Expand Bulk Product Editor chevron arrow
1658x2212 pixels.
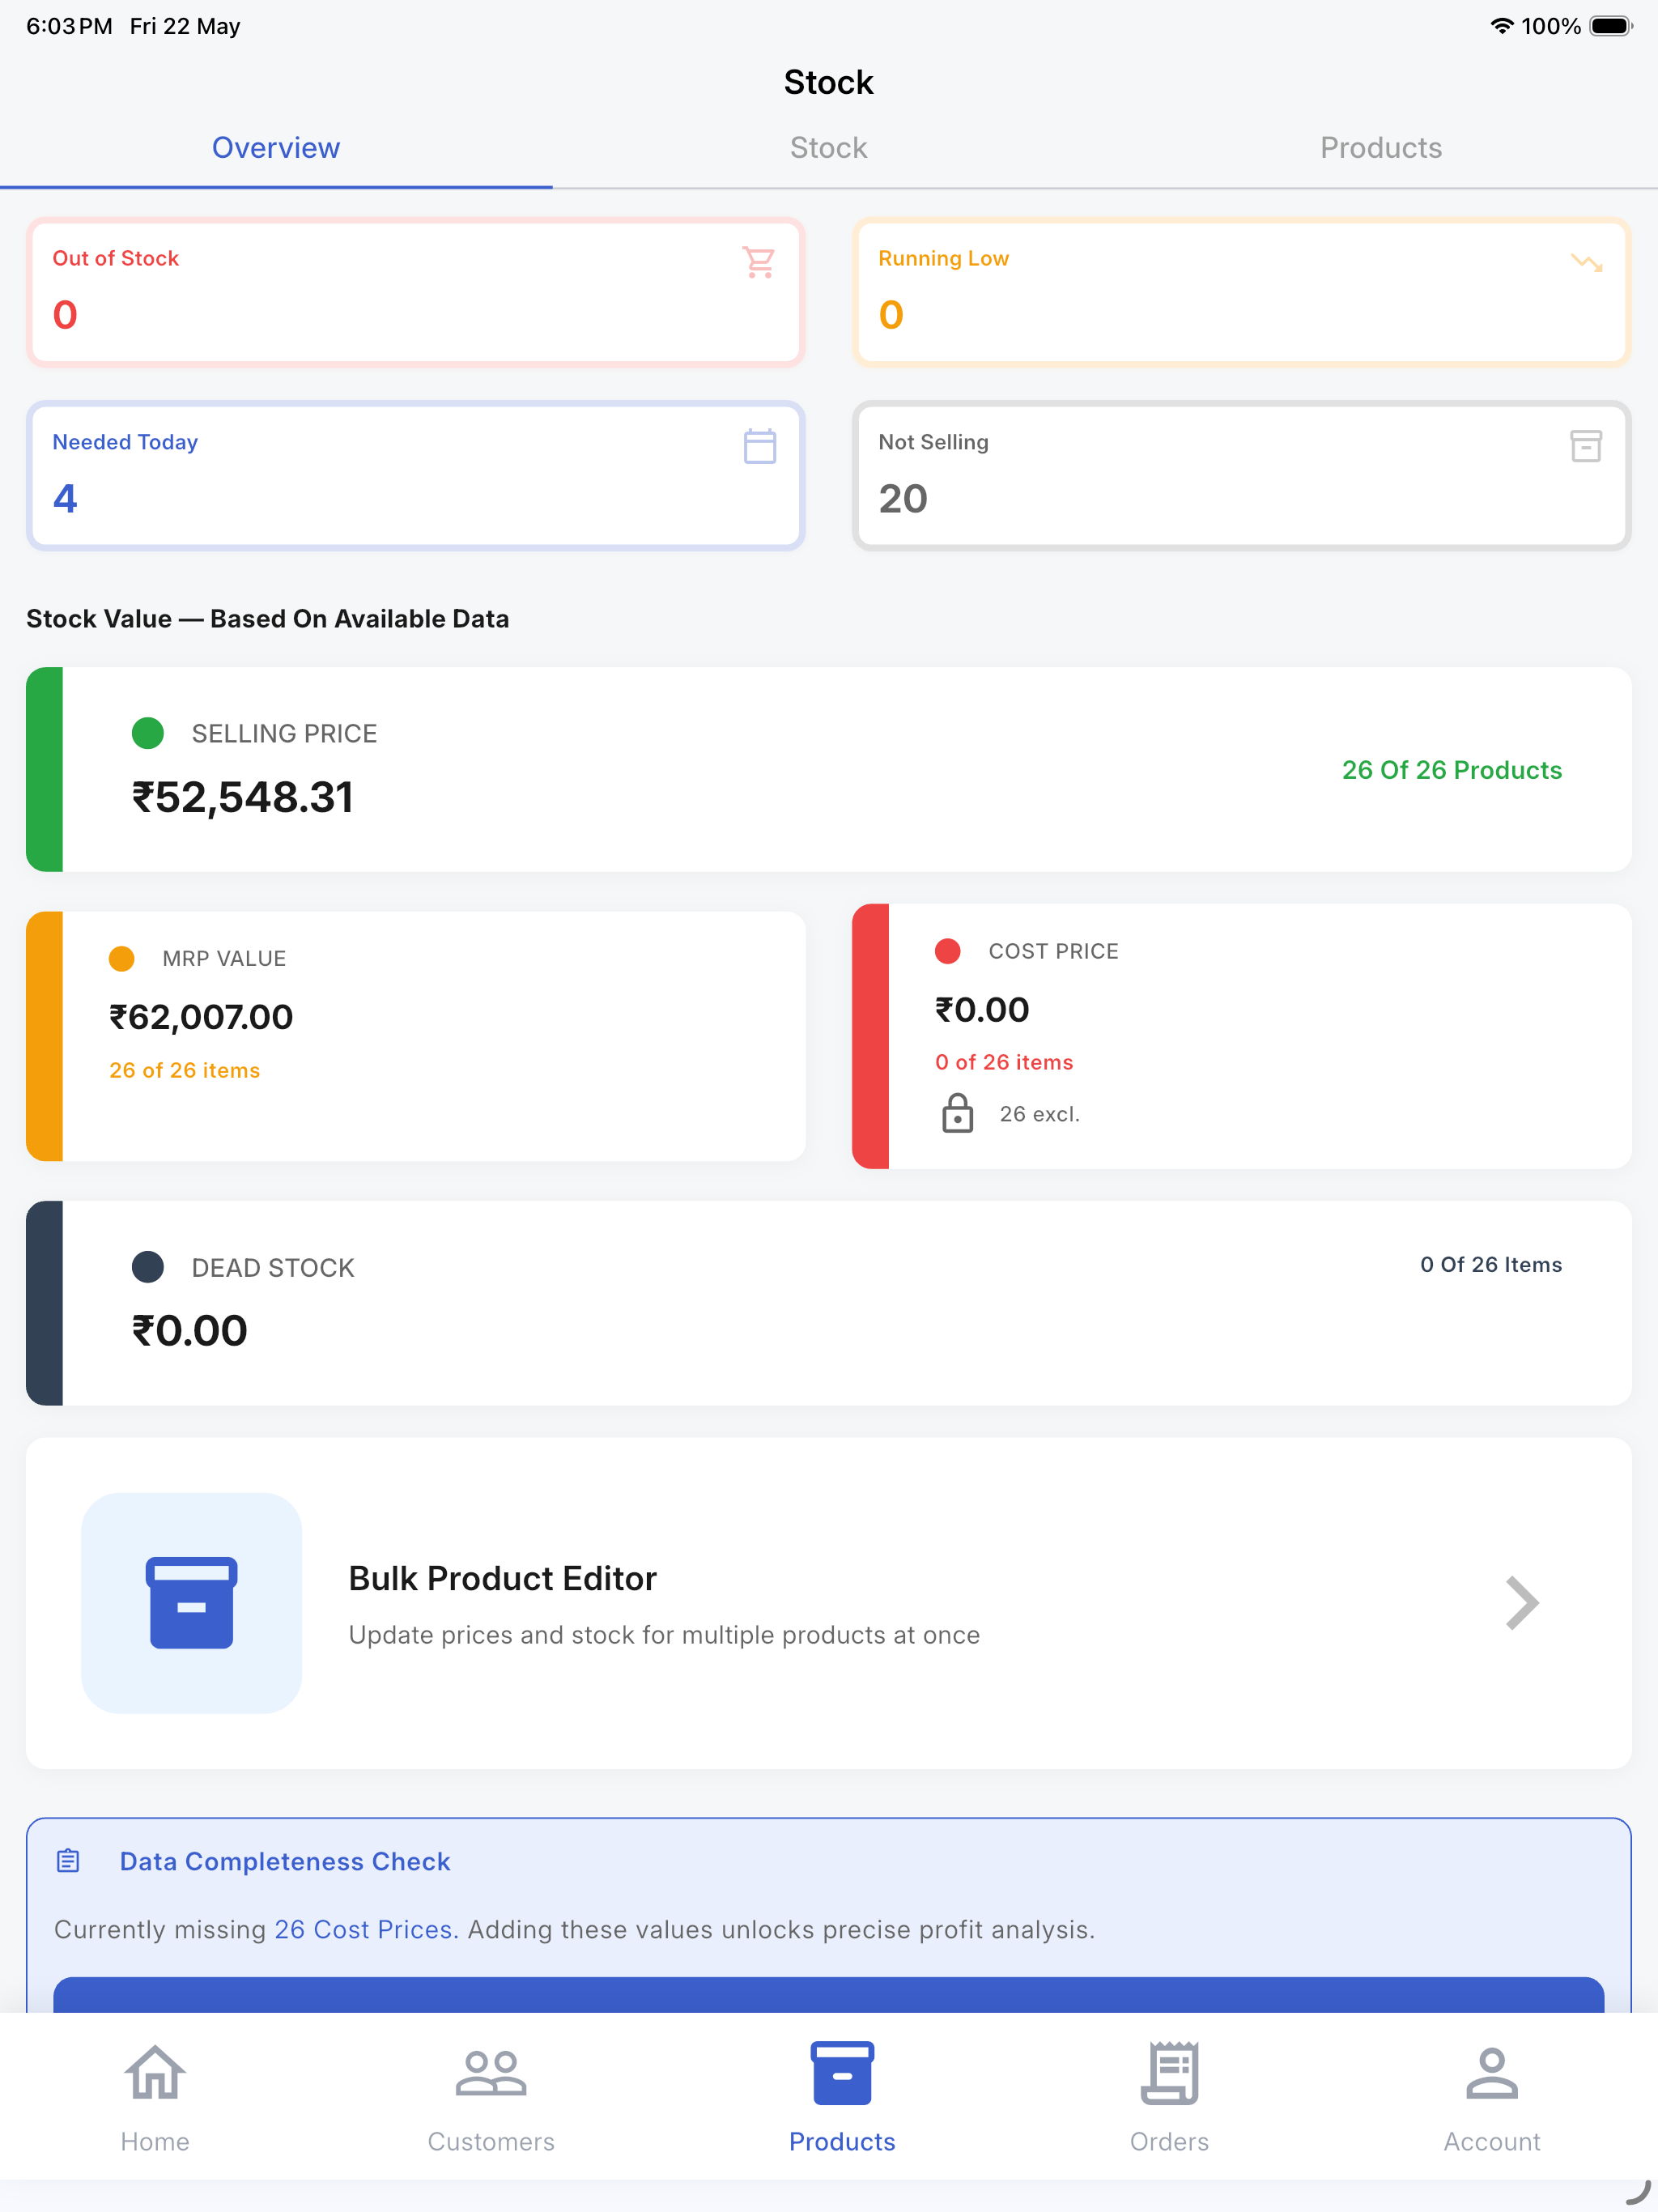pyautogui.click(x=1521, y=1603)
